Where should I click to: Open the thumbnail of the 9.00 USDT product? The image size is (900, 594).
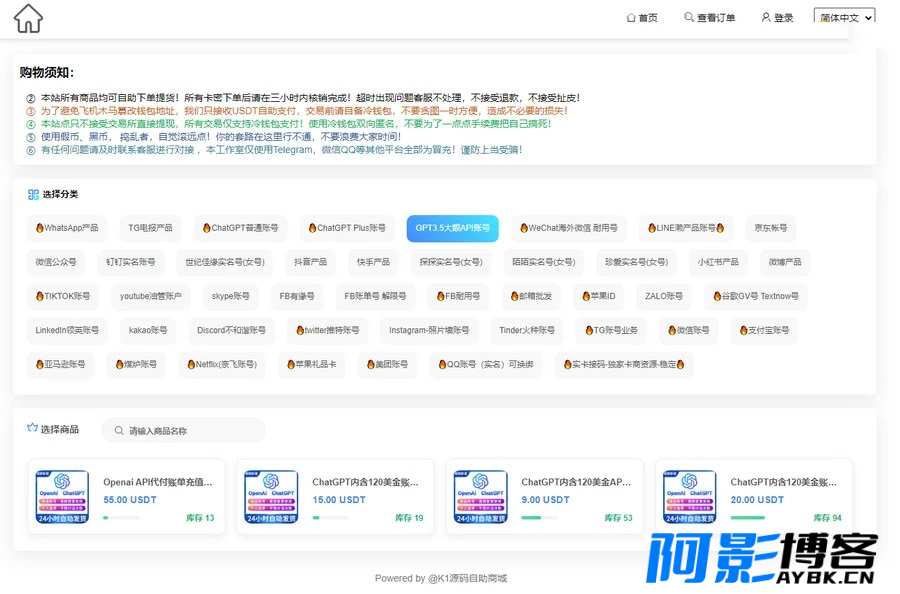(x=480, y=496)
